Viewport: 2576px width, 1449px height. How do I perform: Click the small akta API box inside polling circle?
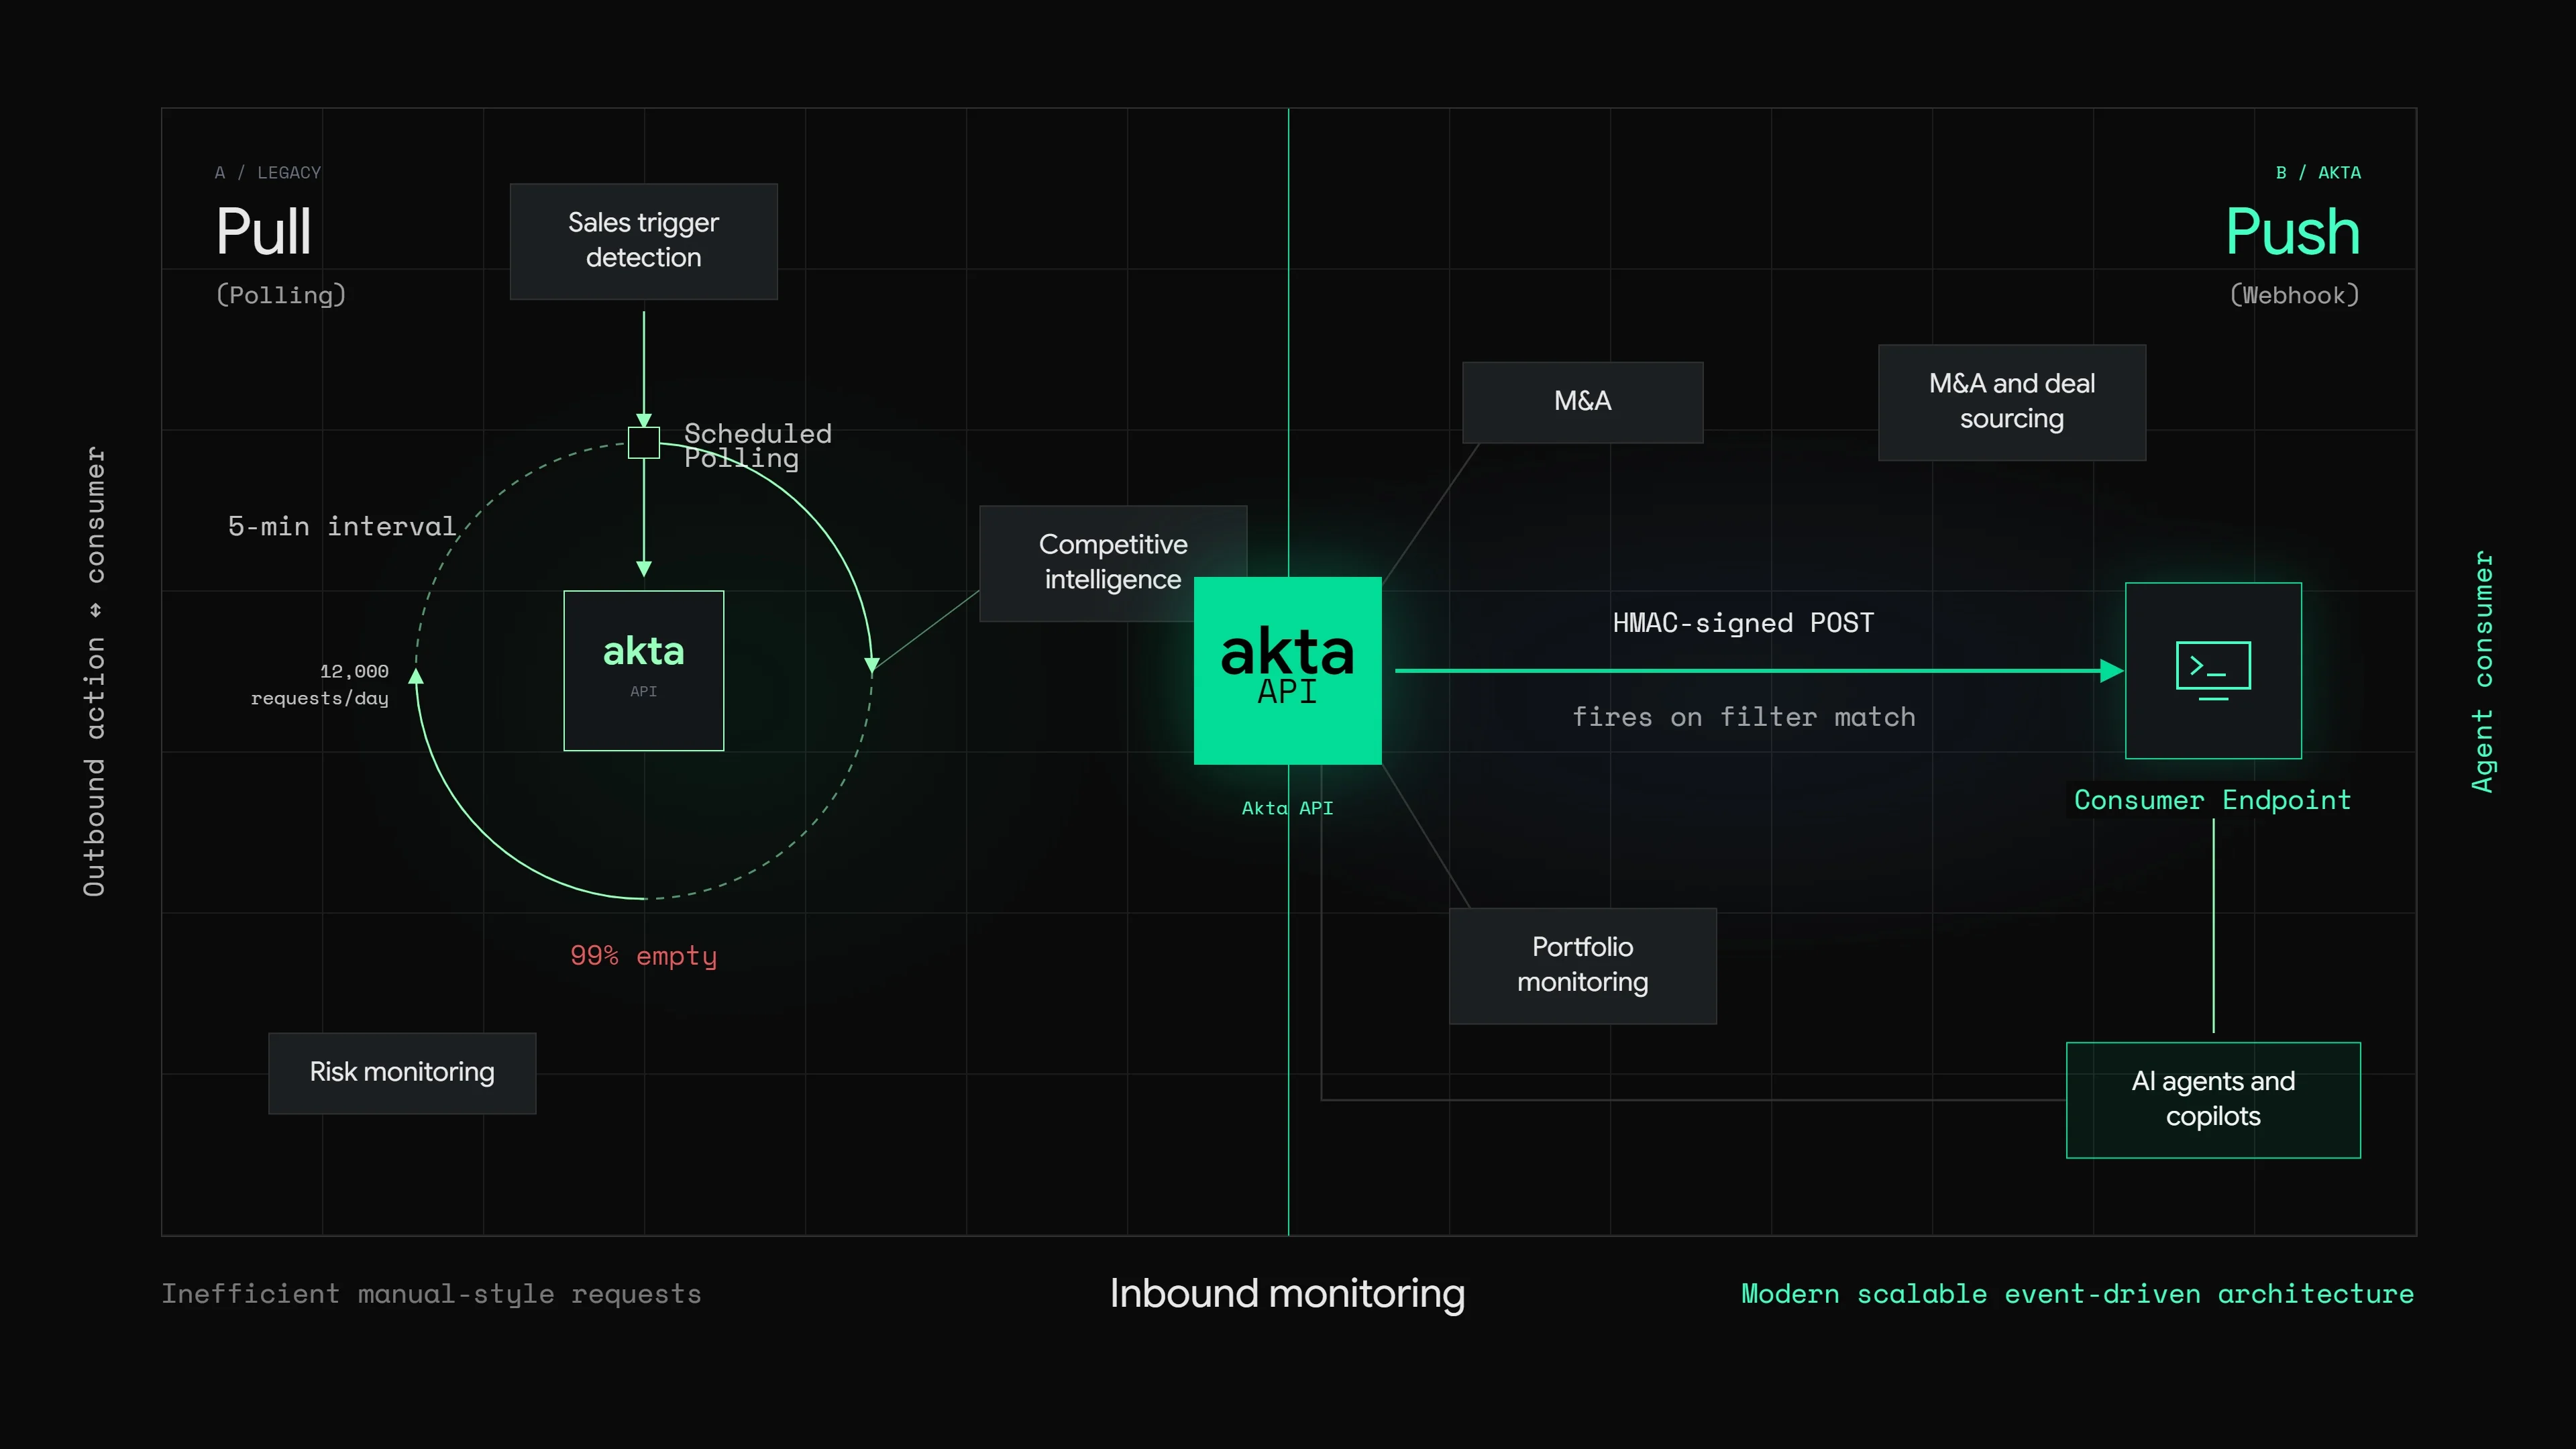[x=644, y=671]
